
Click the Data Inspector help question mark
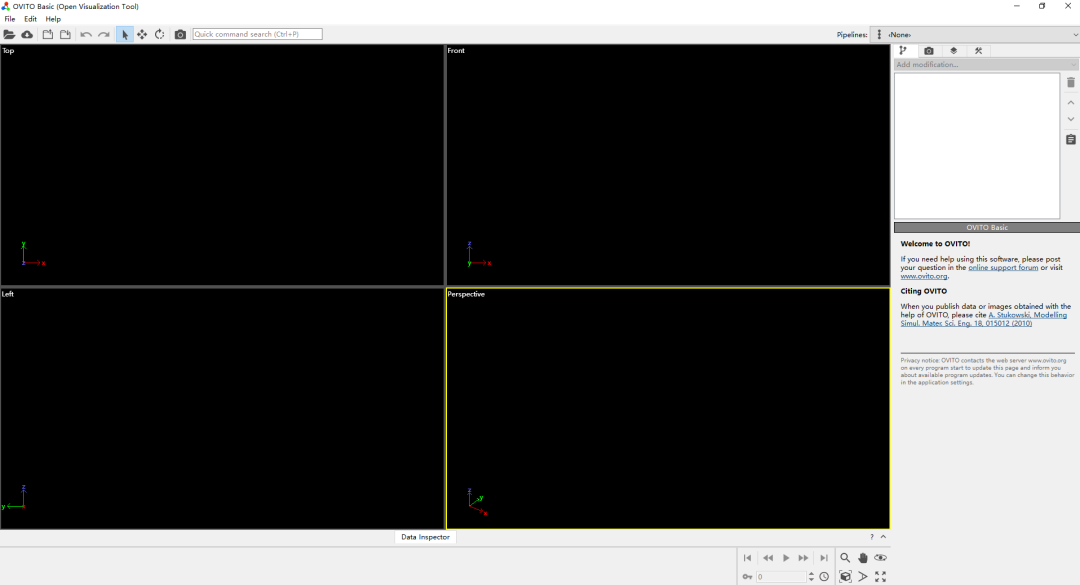[x=871, y=537]
